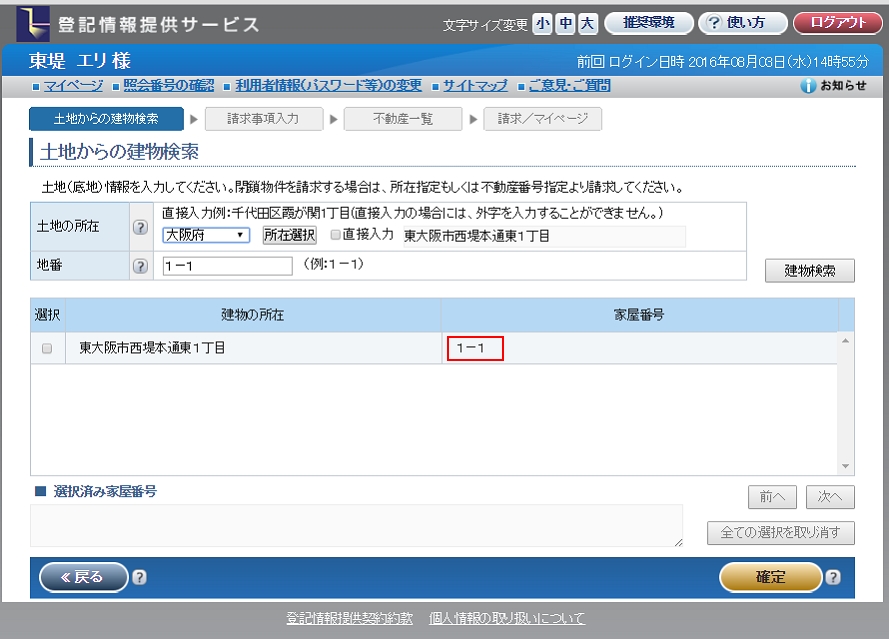Click the 家屋番号 column header

[x=640, y=315]
